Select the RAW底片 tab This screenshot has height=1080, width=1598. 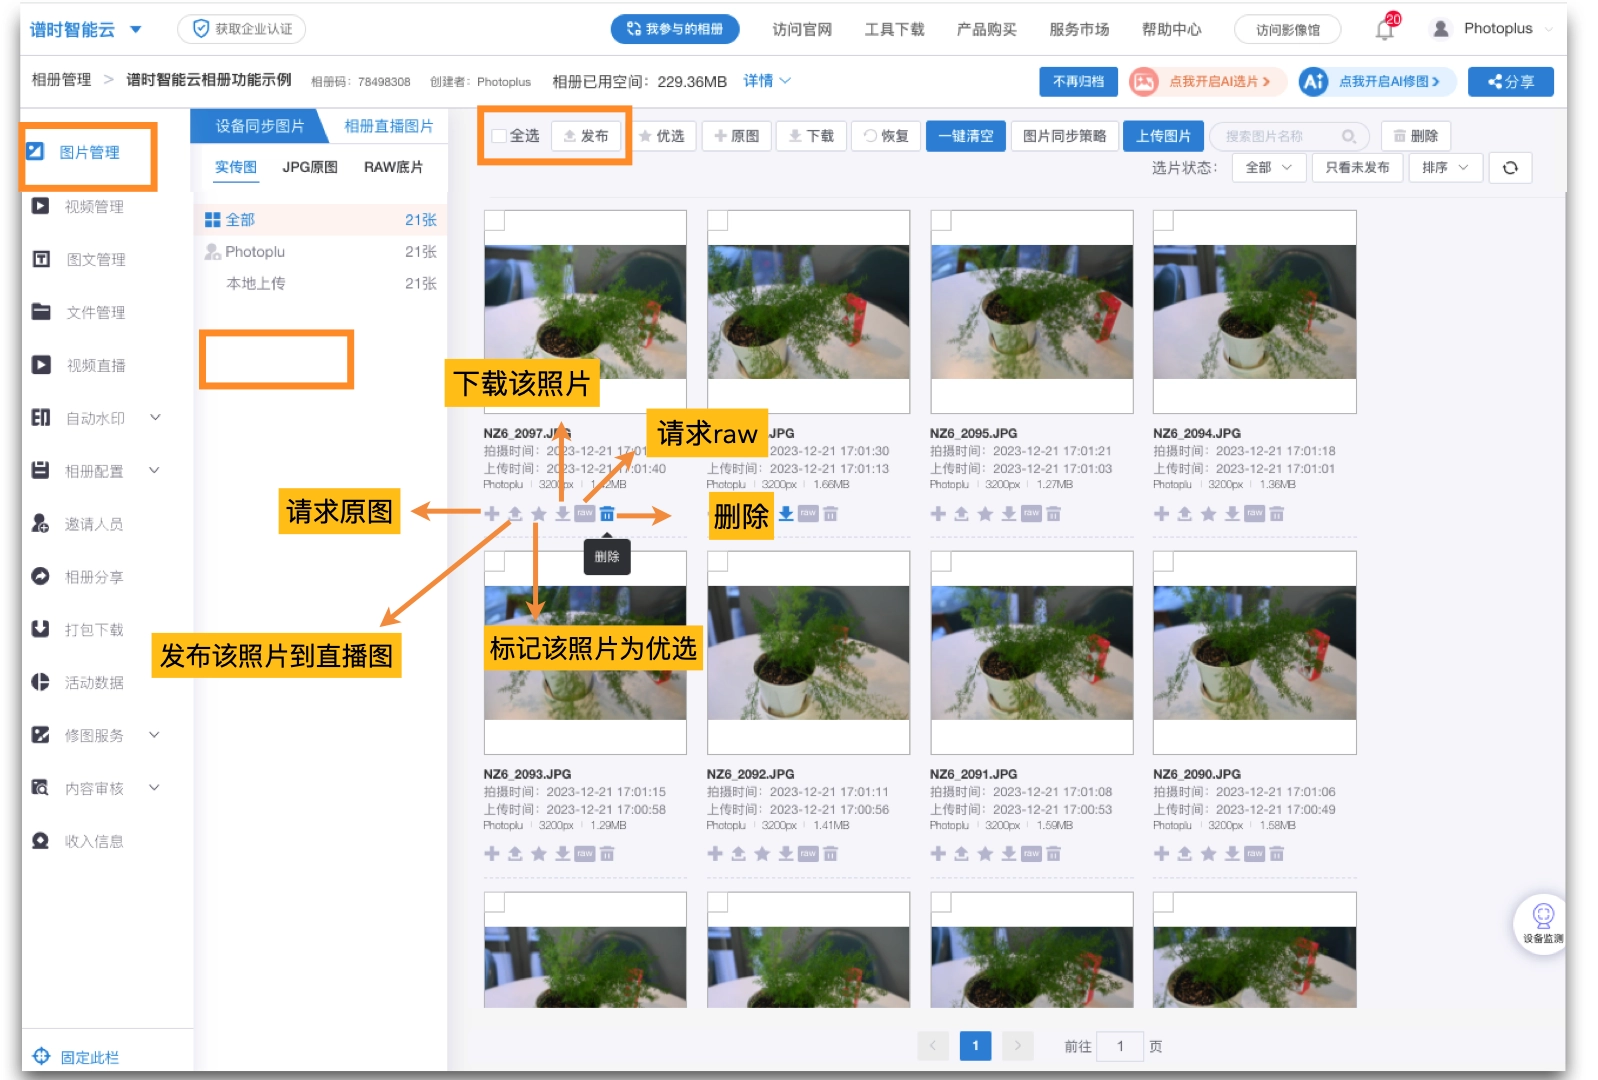tap(393, 167)
